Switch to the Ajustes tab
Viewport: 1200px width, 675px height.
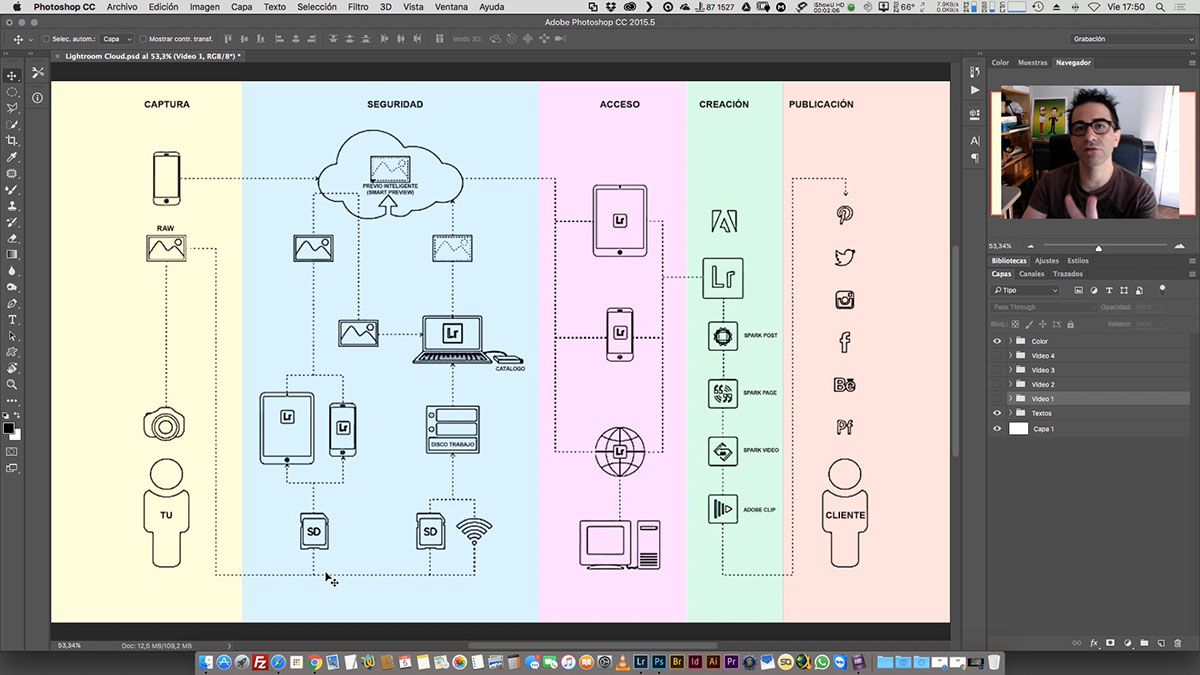coord(1046,261)
